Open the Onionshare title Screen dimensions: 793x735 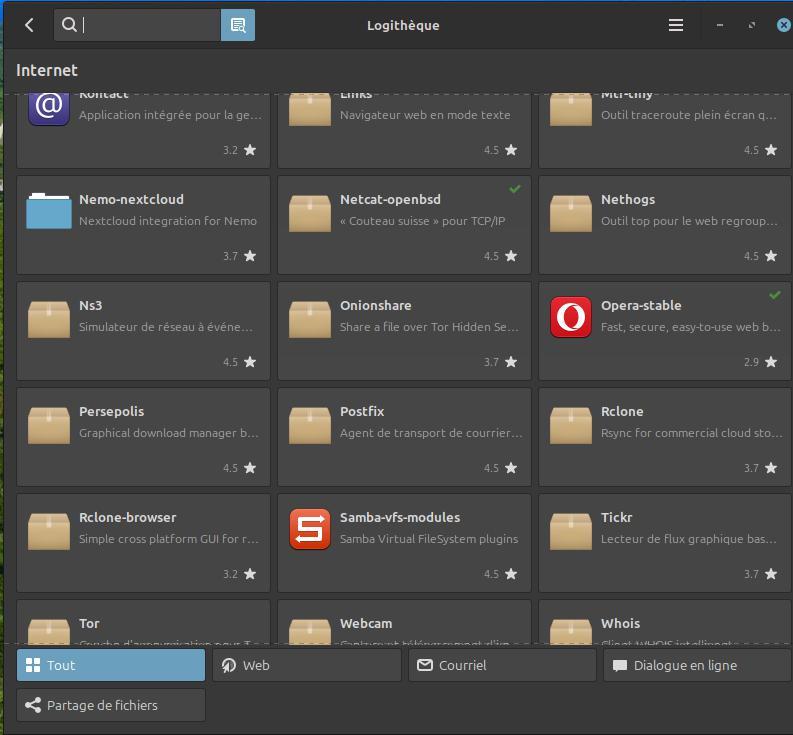[x=375, y=306]
